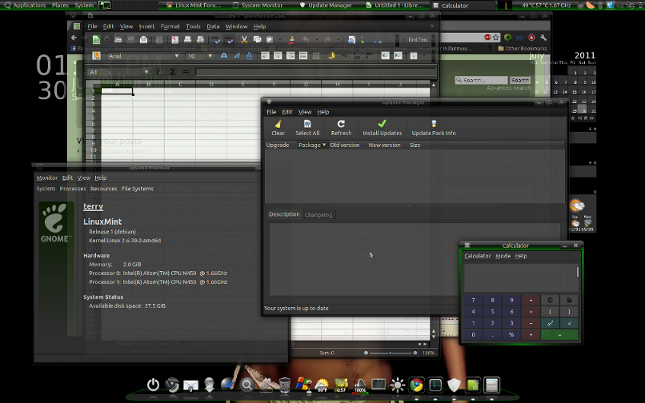Open the Mode menu in Calculator
Screen dimensions: 645x403
tap(503, 256)
